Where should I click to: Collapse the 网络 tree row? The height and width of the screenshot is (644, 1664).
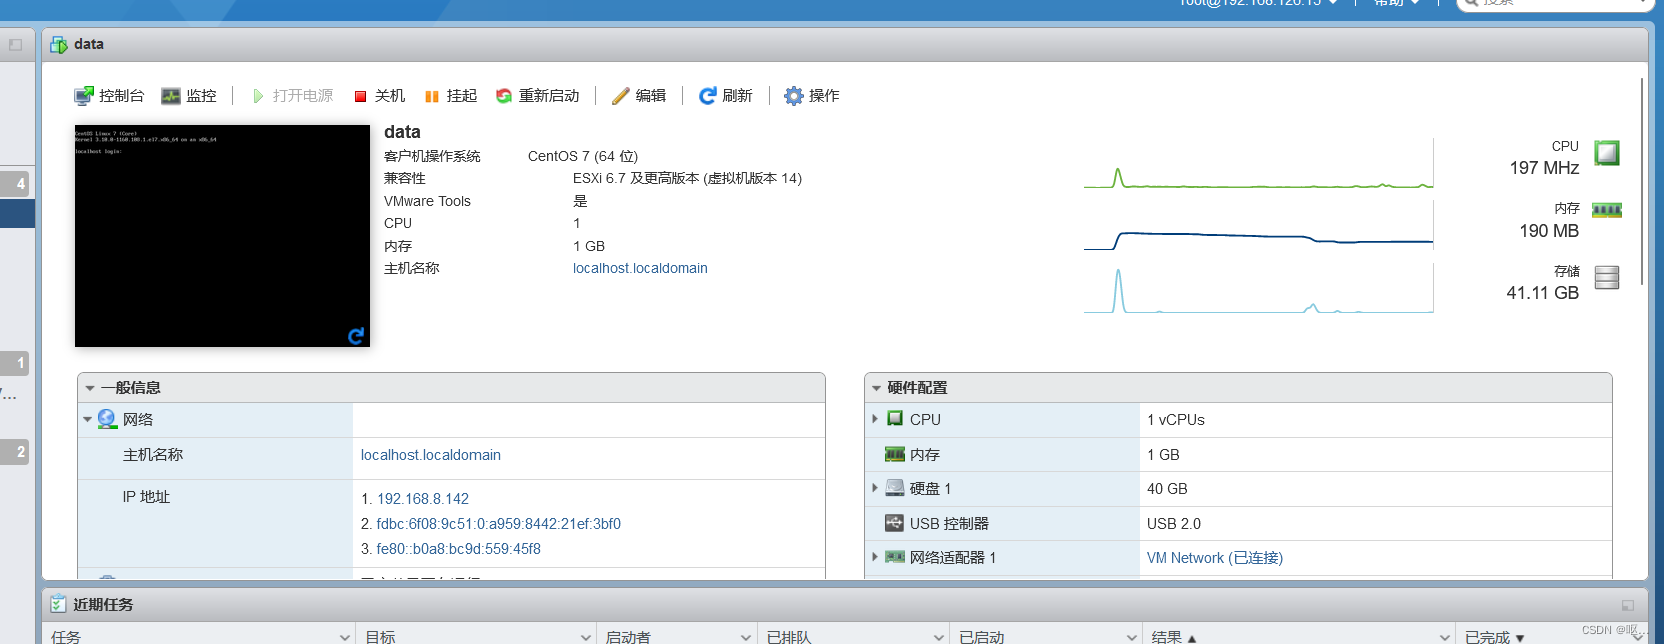(87, 420)
